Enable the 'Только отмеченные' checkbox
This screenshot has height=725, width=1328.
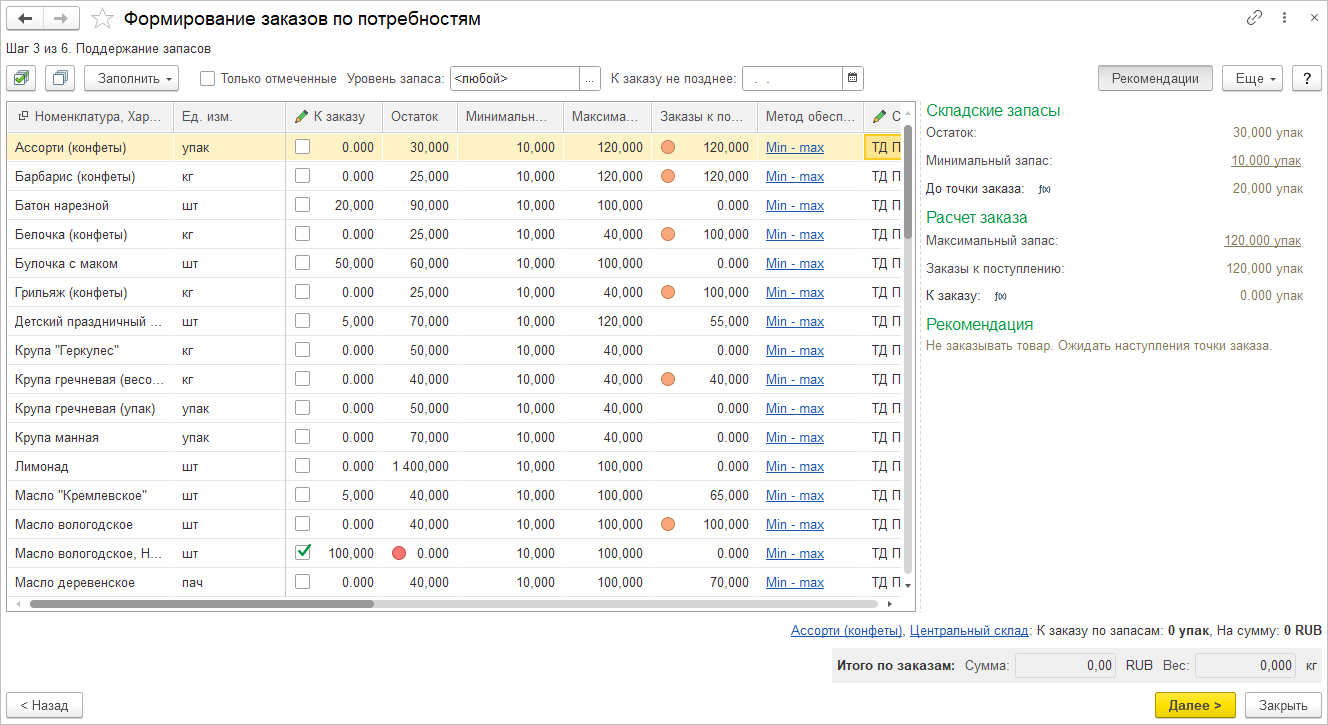[208, 78]
